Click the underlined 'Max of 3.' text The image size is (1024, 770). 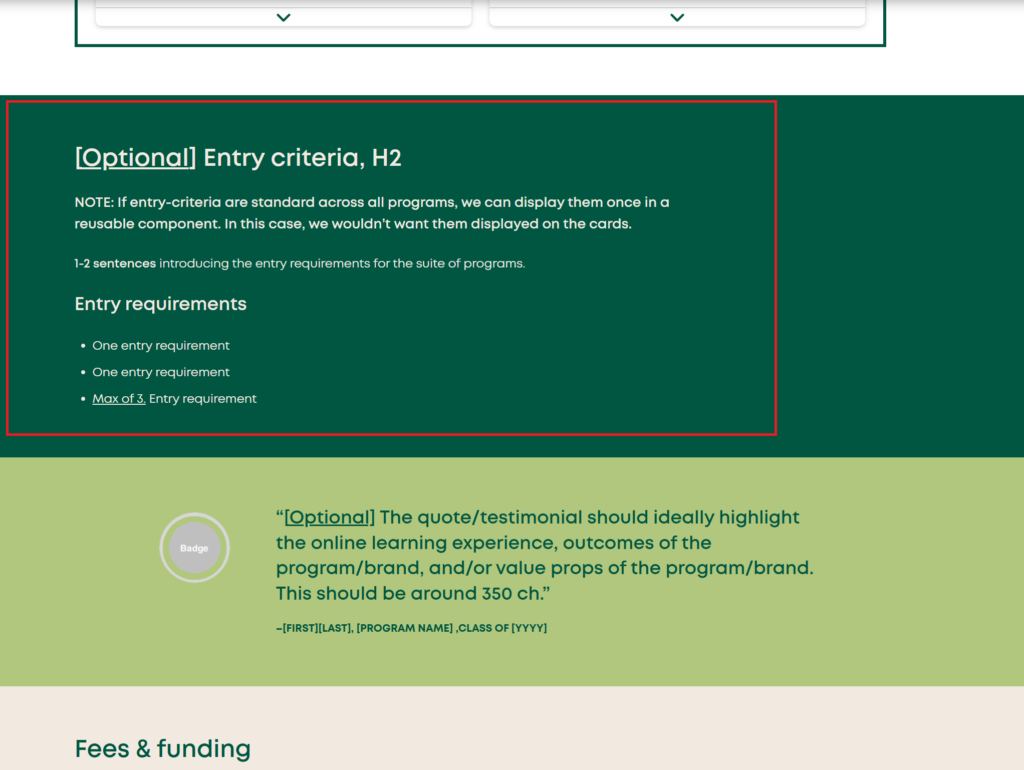(119, 398)
